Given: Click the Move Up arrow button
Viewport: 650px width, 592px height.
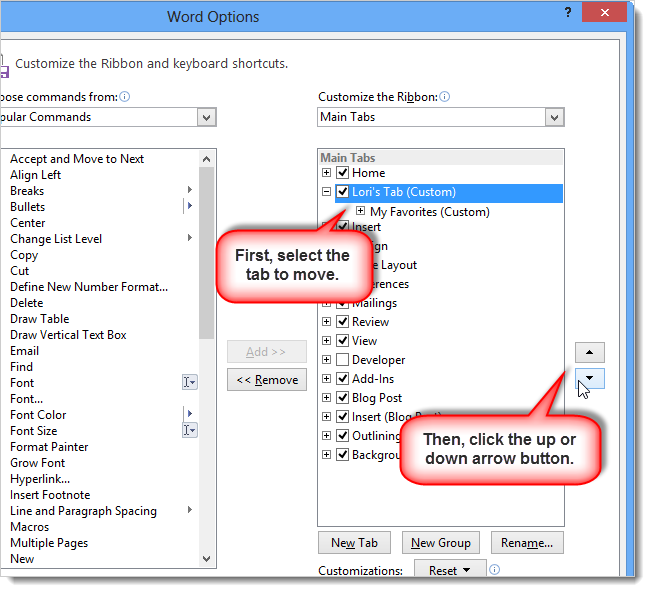Looking at the screenshot, I should (589, 352).
